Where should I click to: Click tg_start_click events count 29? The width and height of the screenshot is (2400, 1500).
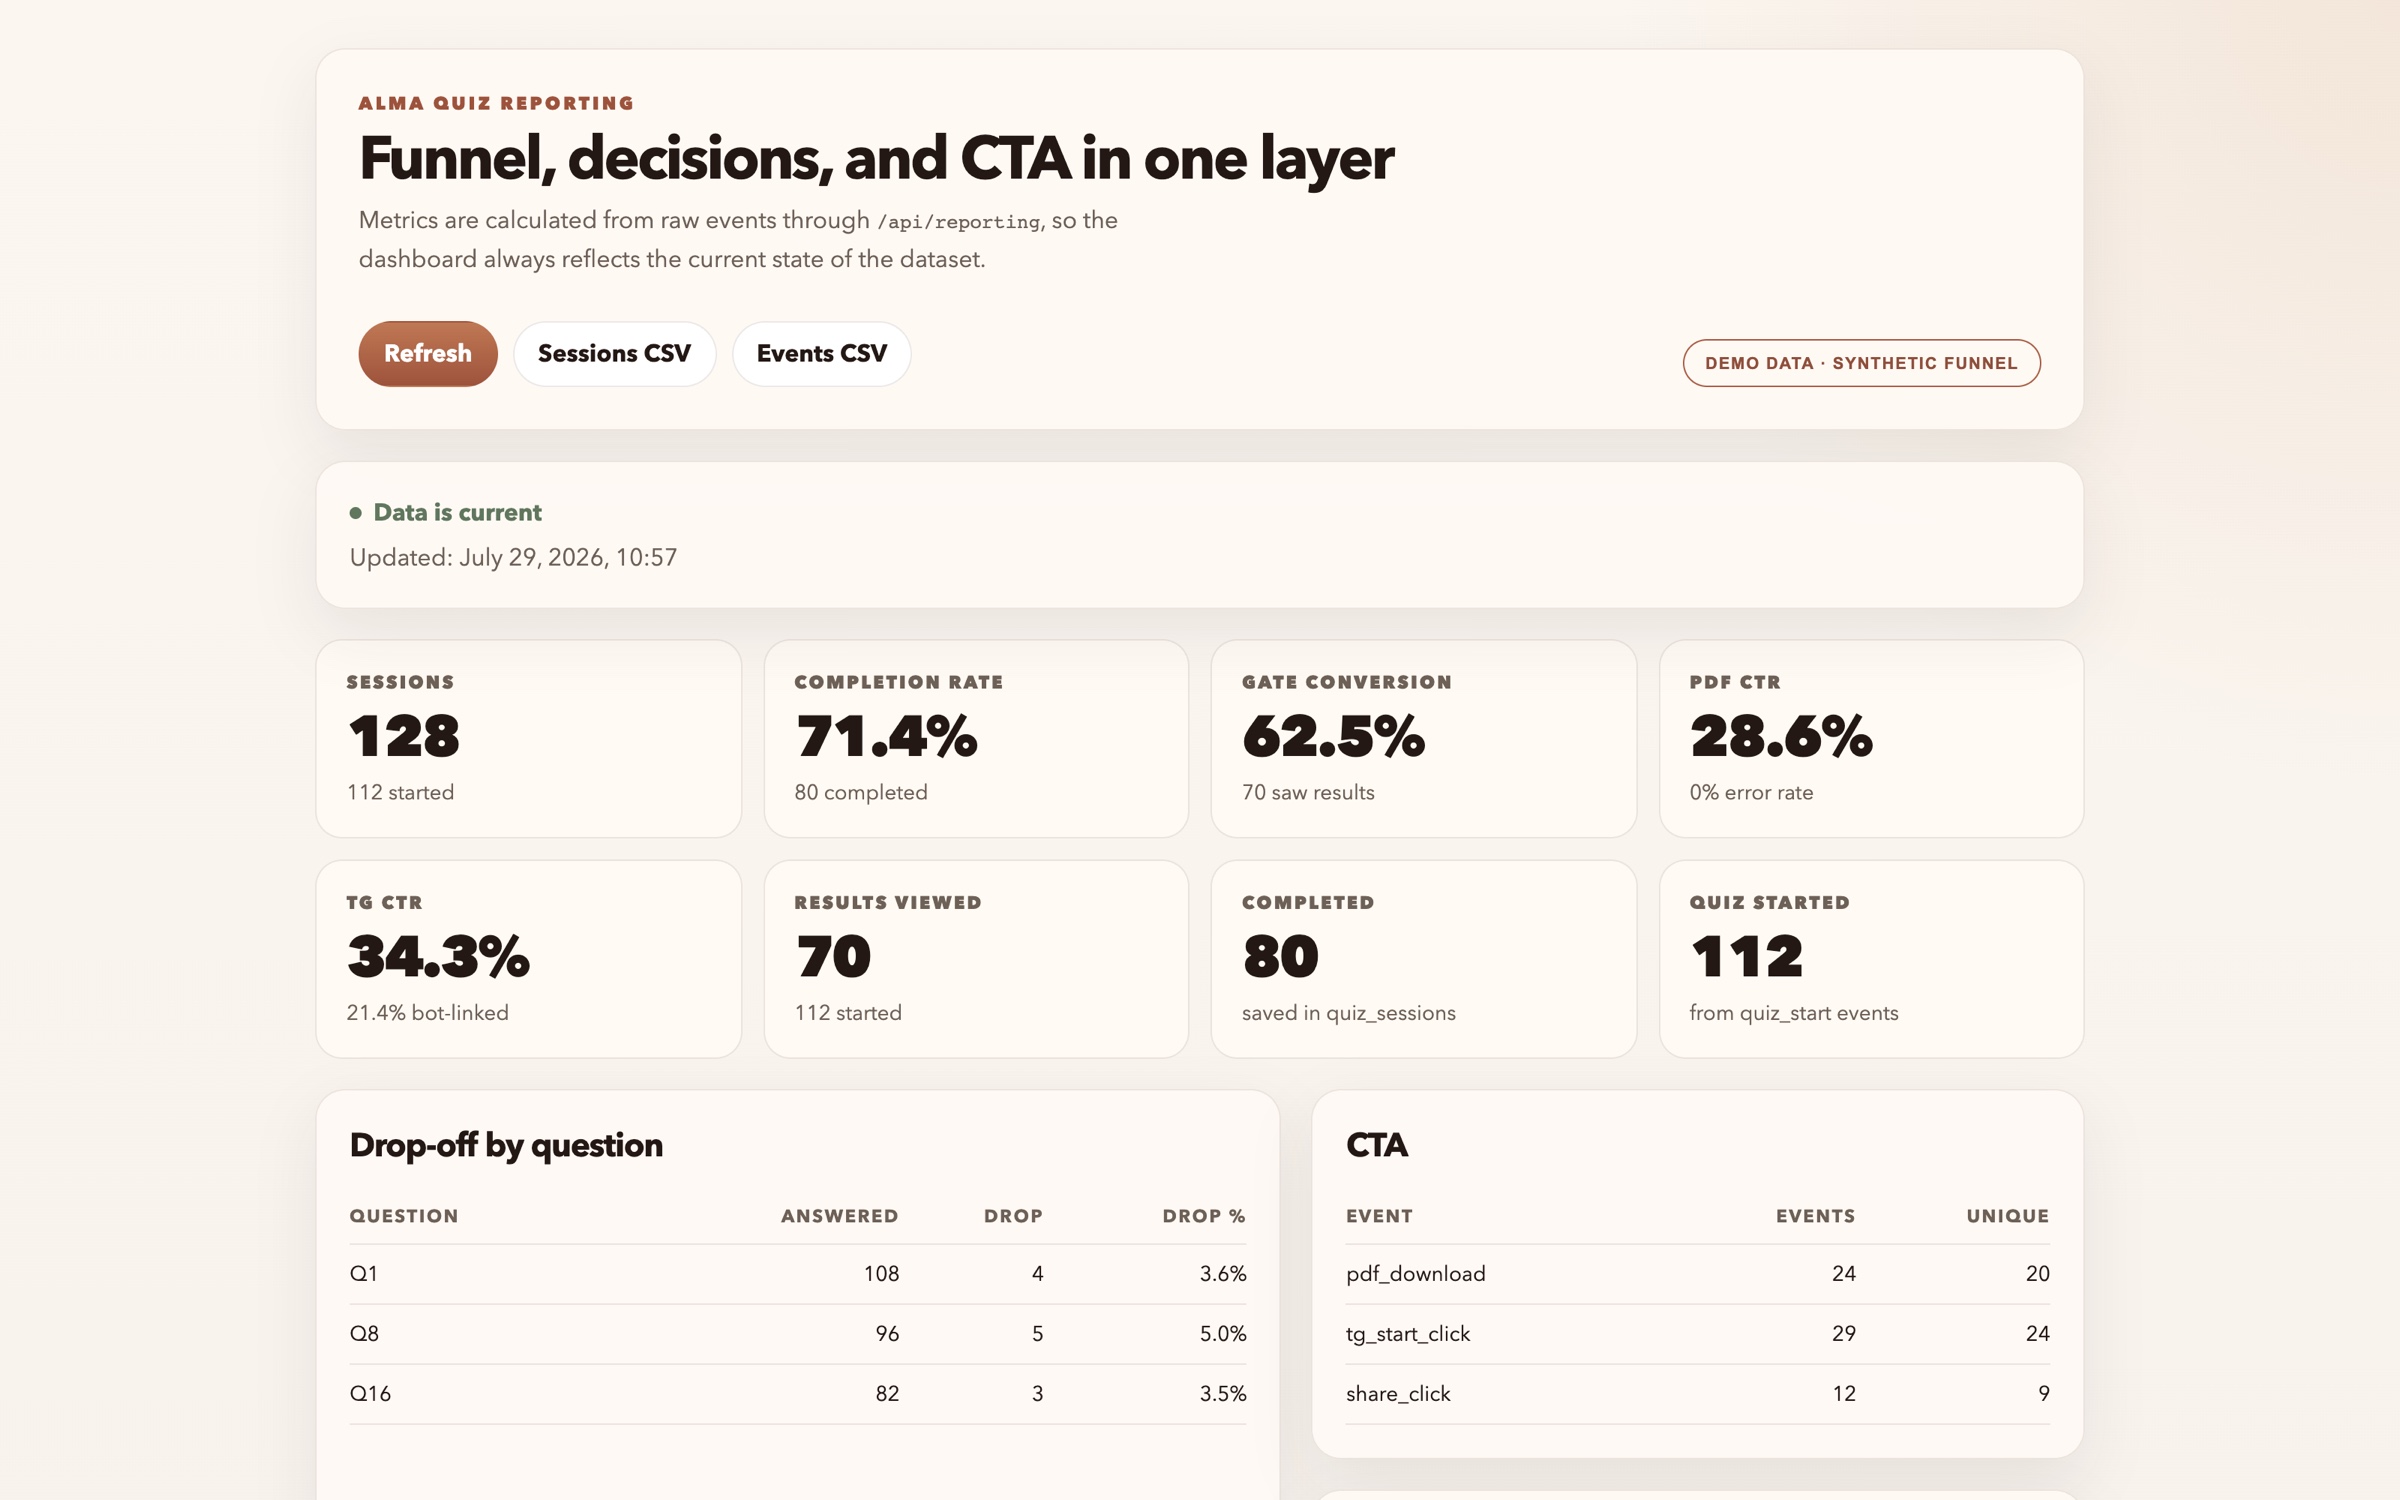click(1844, 1334)
